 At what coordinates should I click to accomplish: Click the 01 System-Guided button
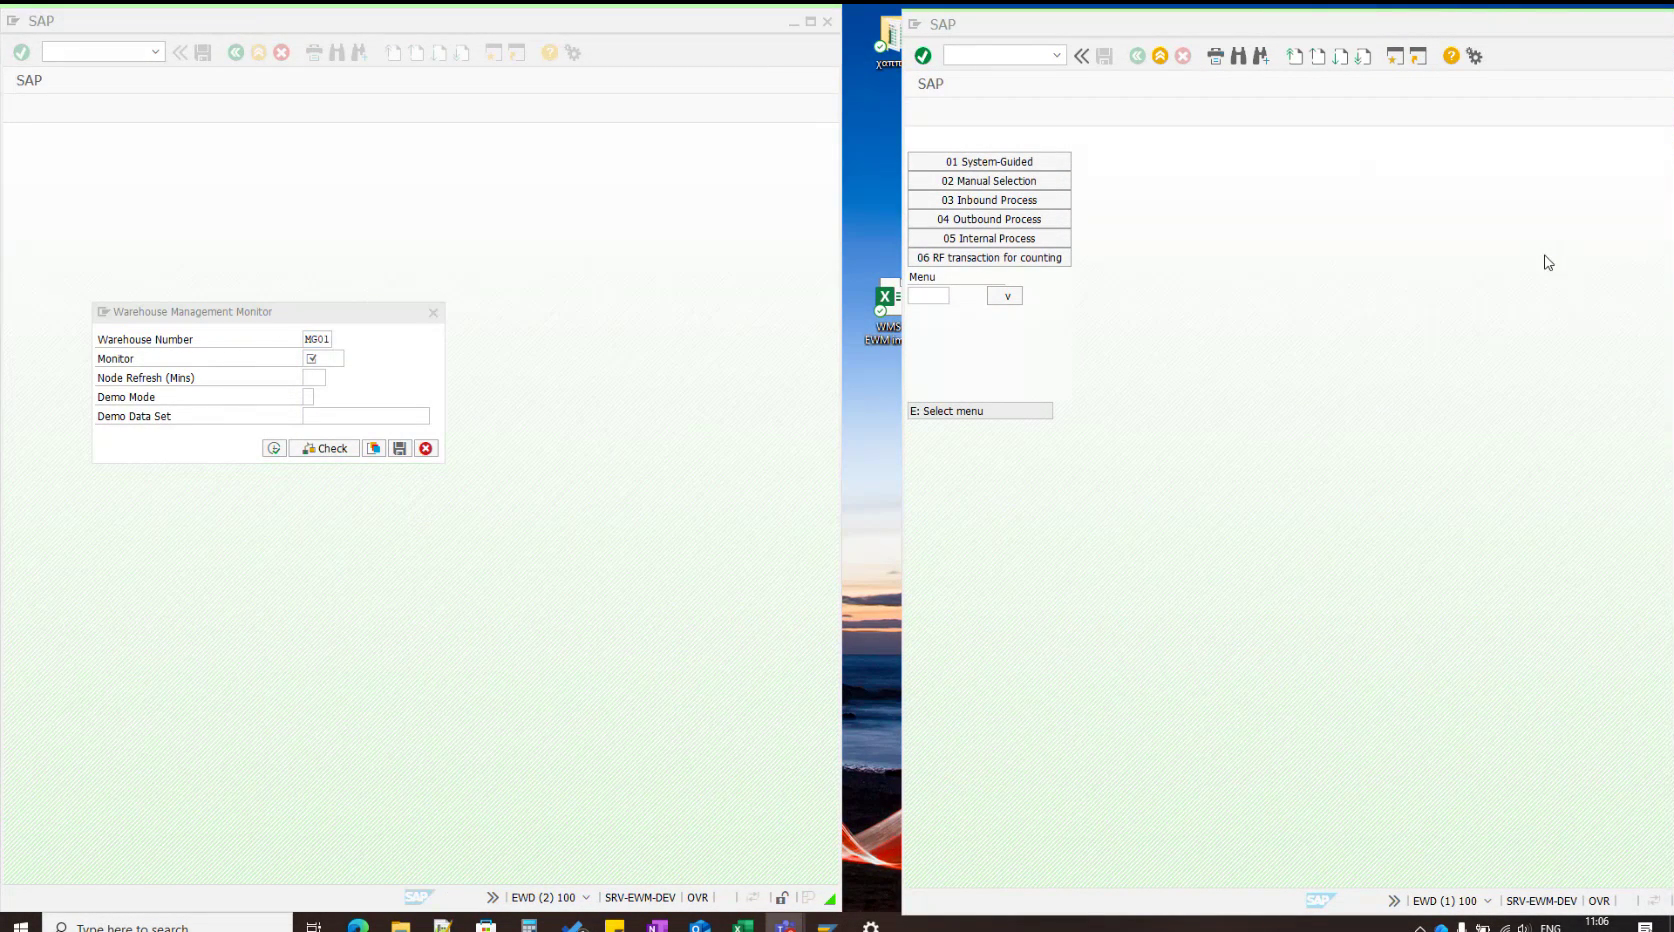988,161
